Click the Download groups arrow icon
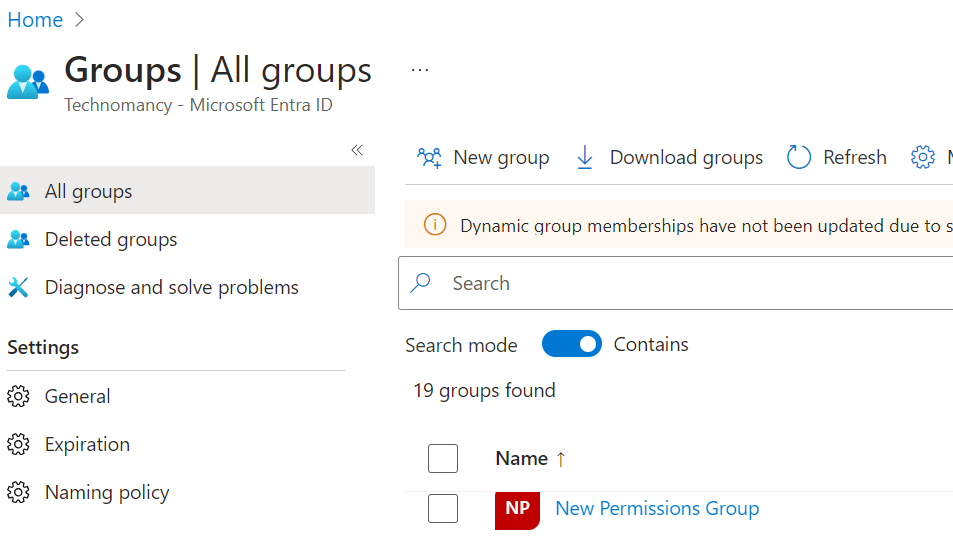The width and height of the screenshot is (953, 537). click(585, 157)
